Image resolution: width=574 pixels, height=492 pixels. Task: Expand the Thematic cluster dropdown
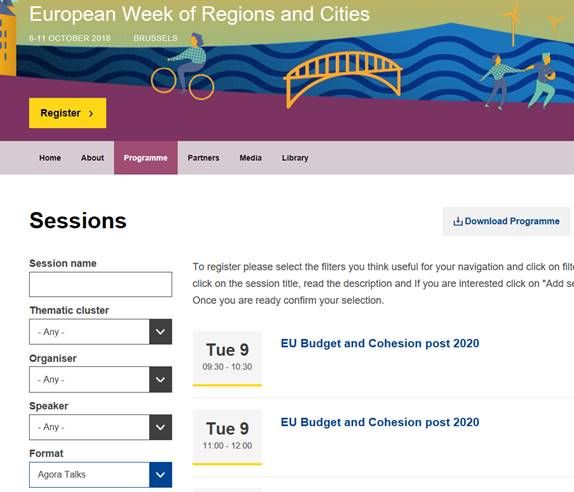pyautogui.click(x=100, y=332)
